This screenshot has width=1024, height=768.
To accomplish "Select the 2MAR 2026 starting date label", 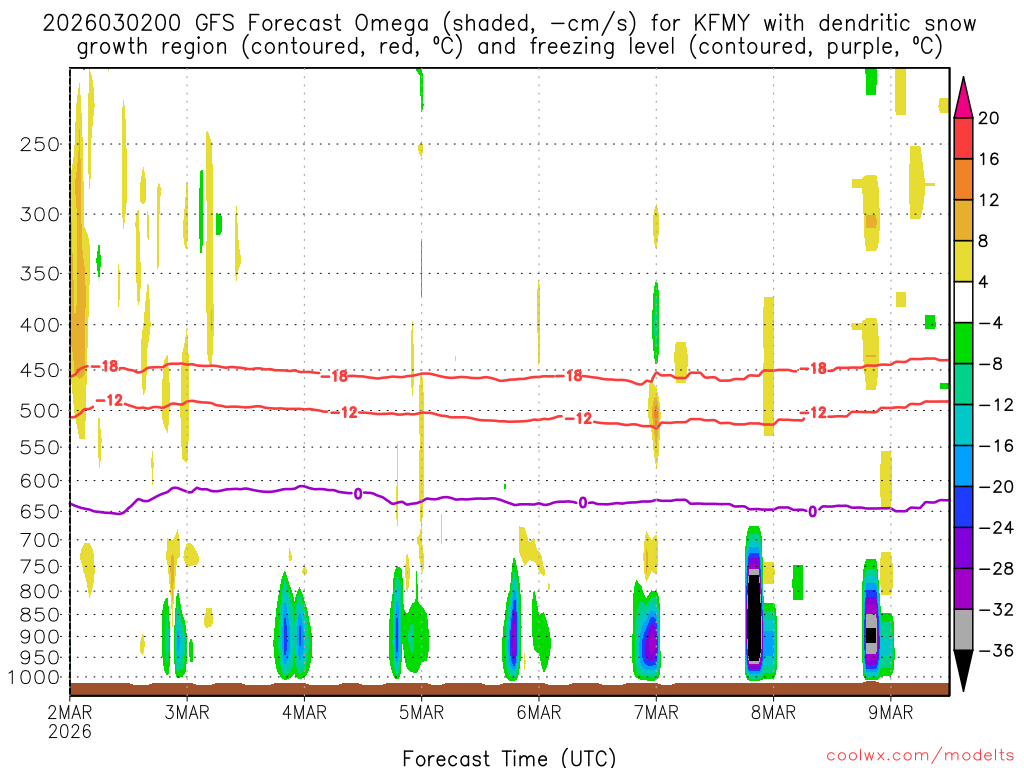I will click(x=69, y=721).
